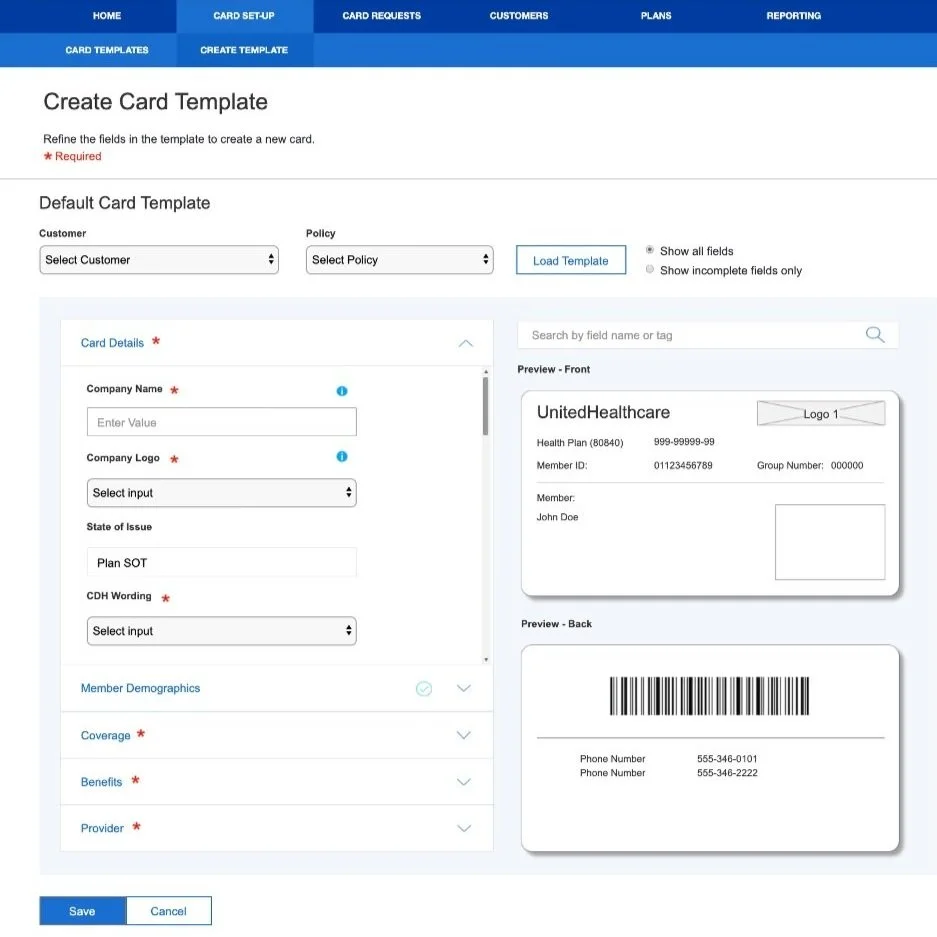Switch to the Card Templates sub-tab

[x=107, y=50]
